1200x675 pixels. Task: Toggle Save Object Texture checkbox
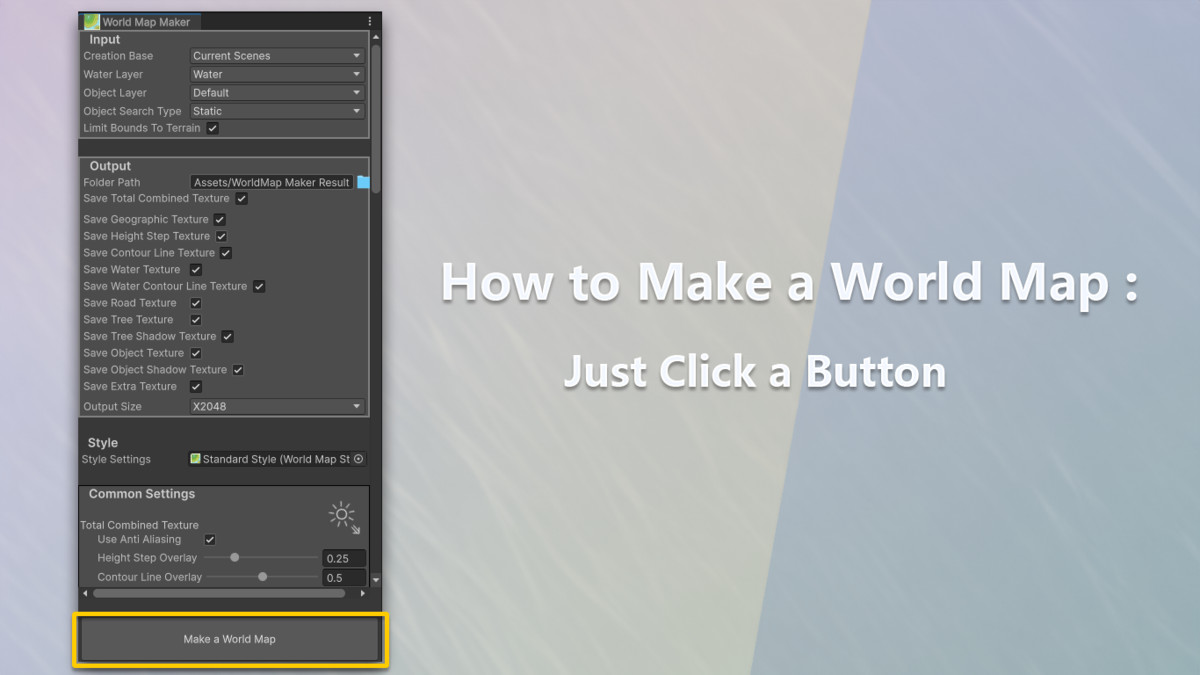(x=196, y=353)
